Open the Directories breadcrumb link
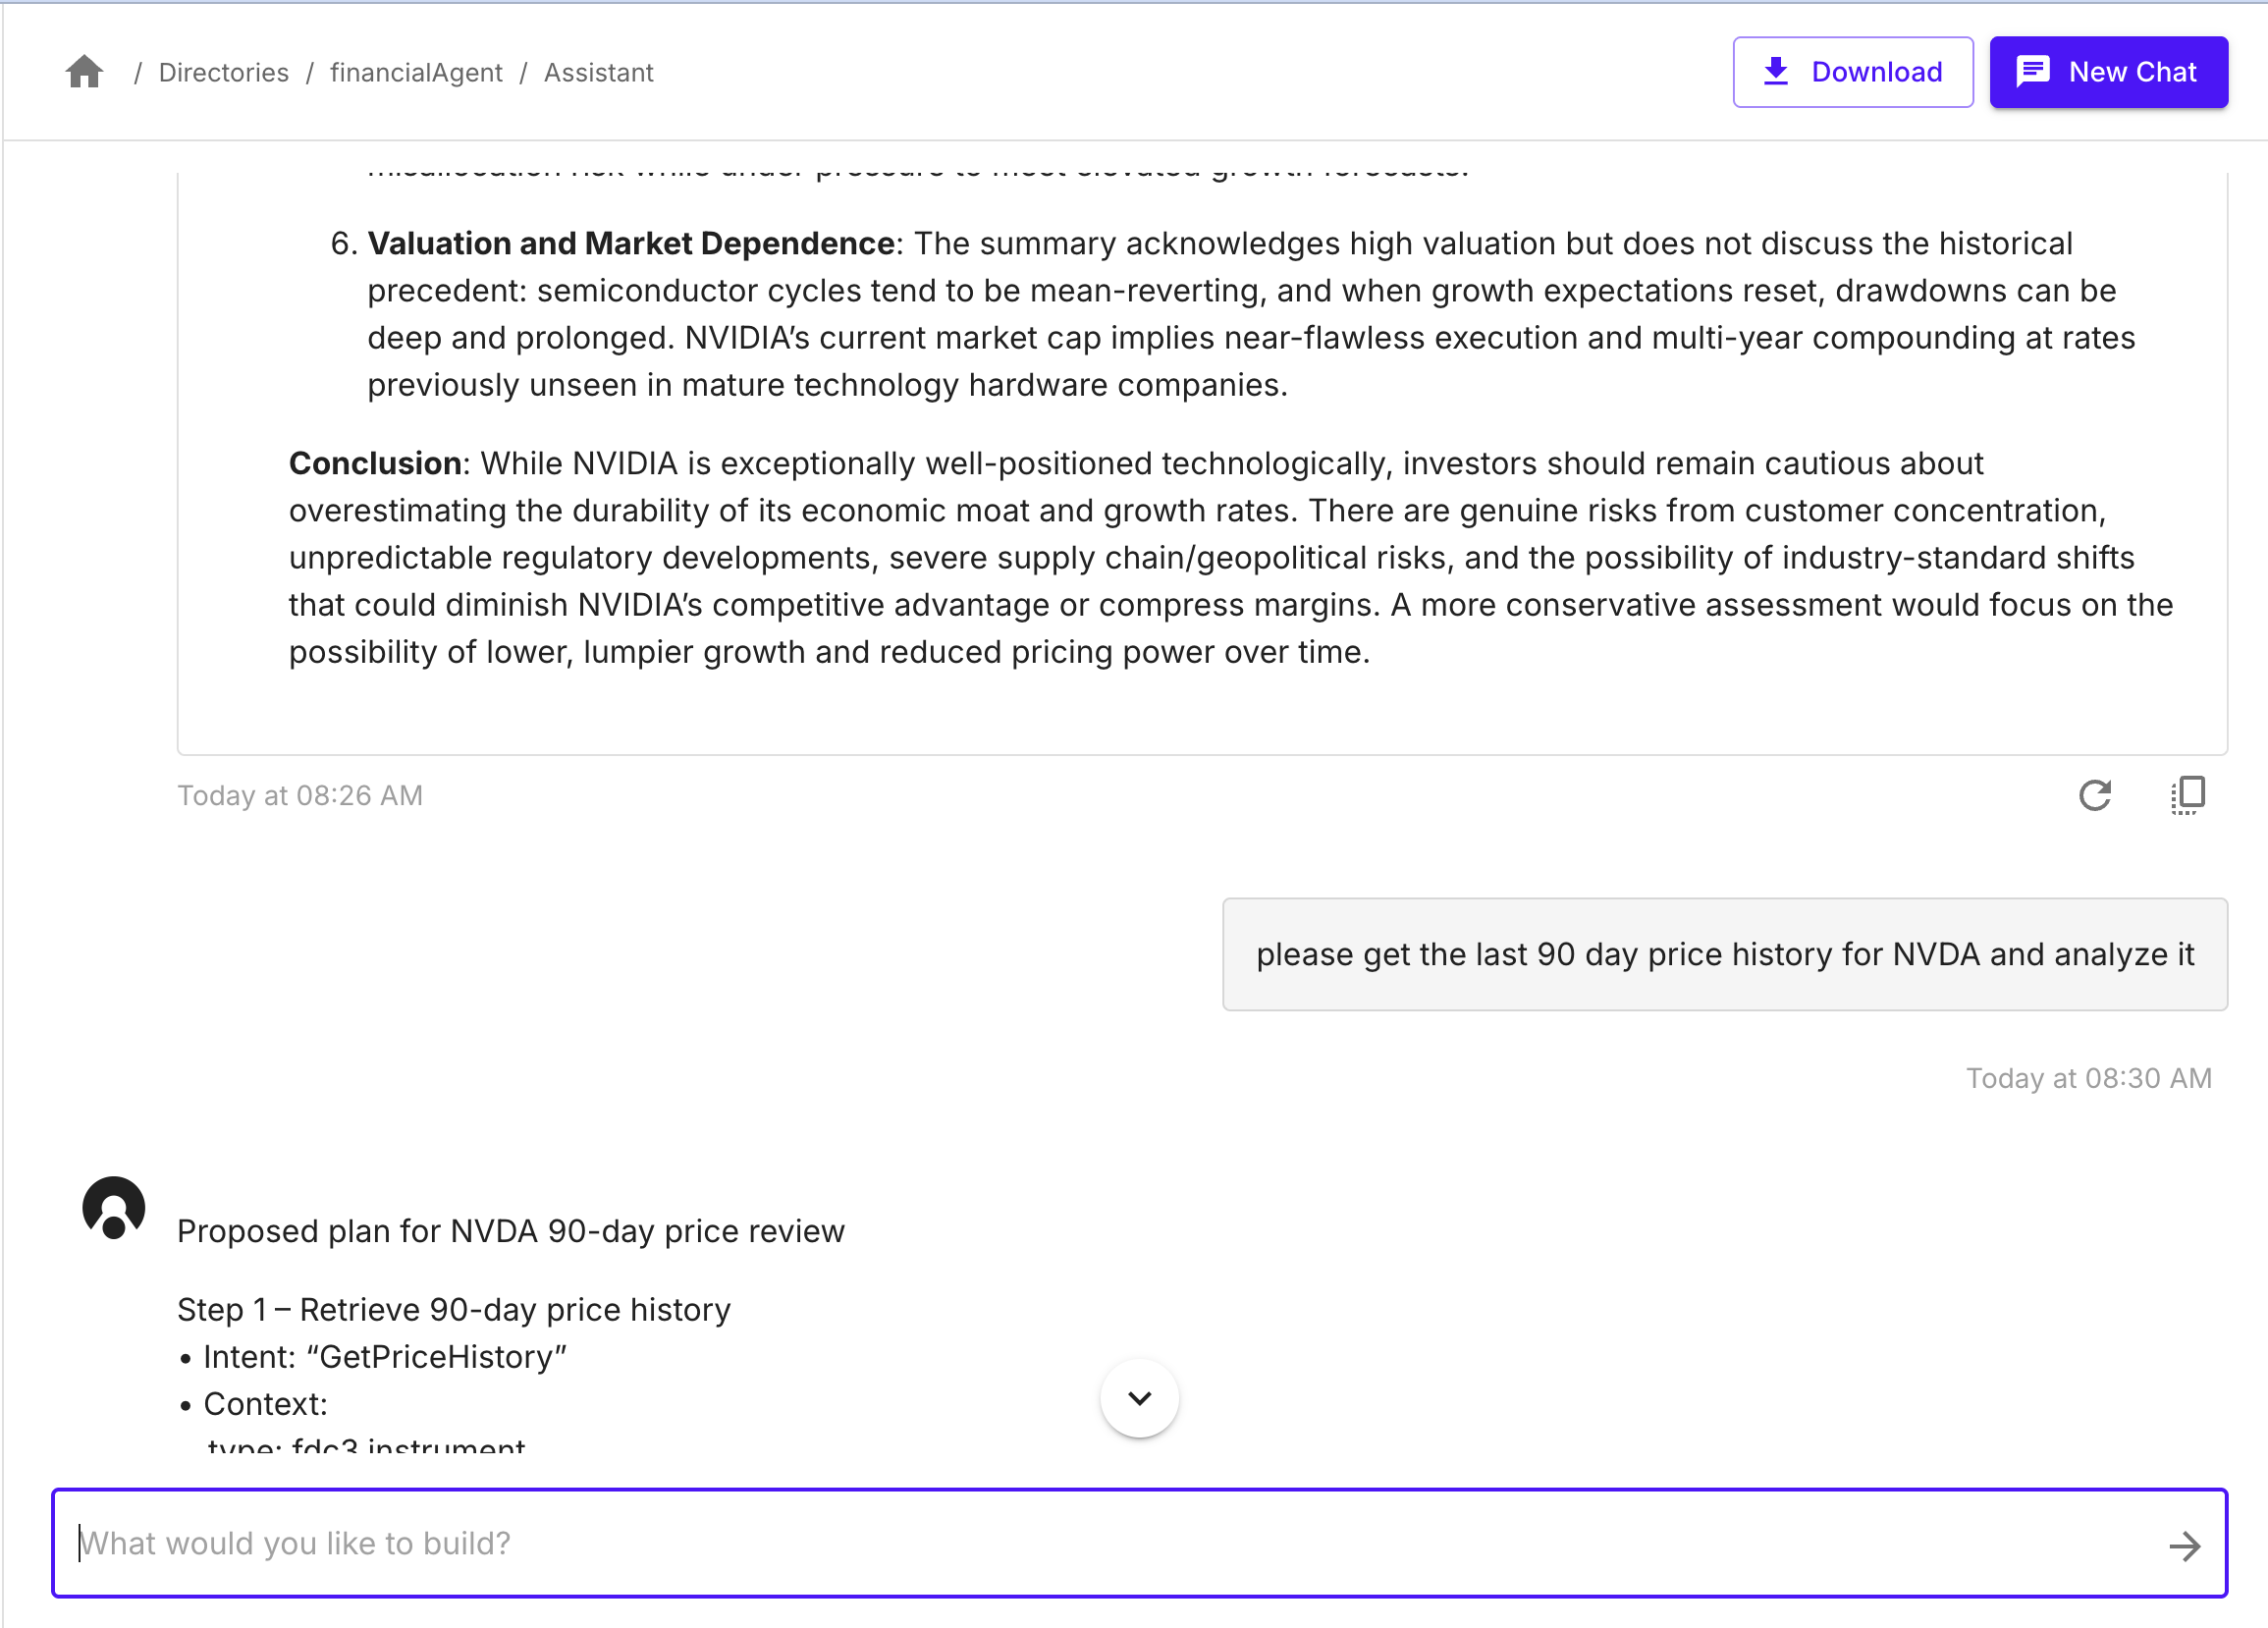This screenshot has height=1628, width=2268. tap(224, 72)
